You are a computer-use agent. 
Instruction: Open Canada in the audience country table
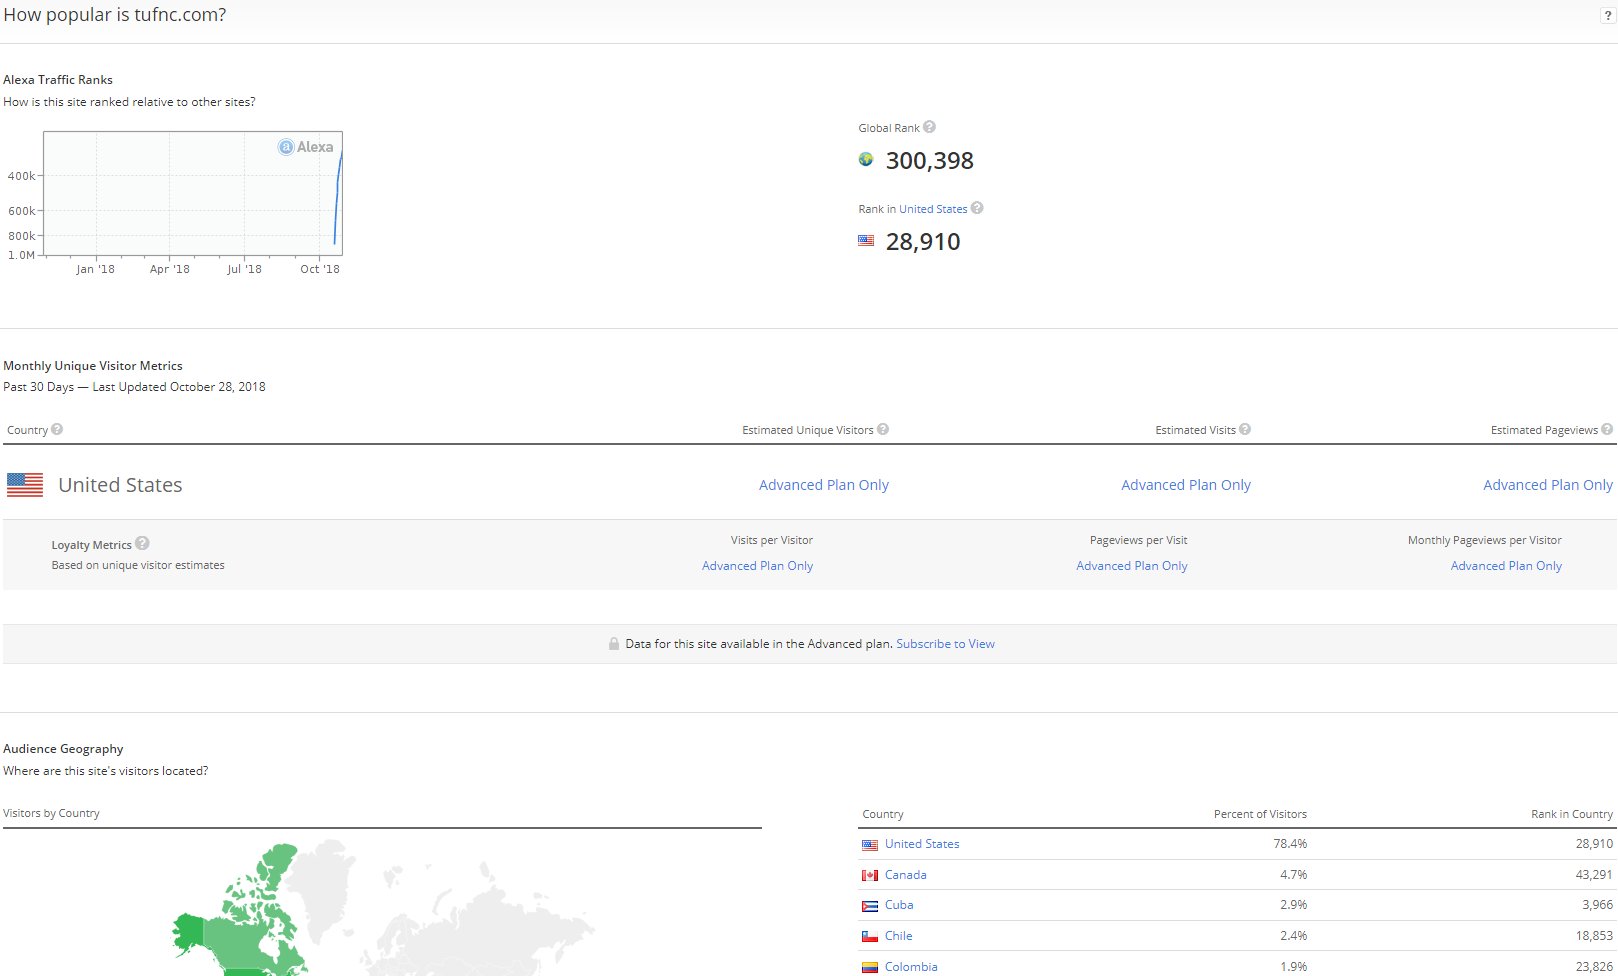coord(905,875)
